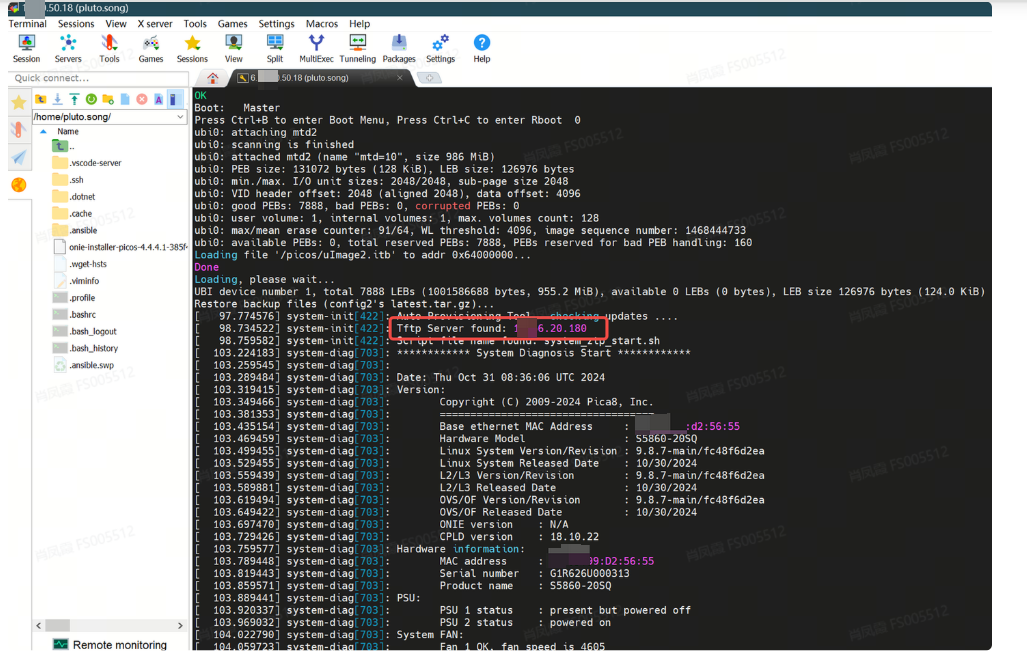Click the Quick connect field

pyautogui.click(x=95, y=77)
